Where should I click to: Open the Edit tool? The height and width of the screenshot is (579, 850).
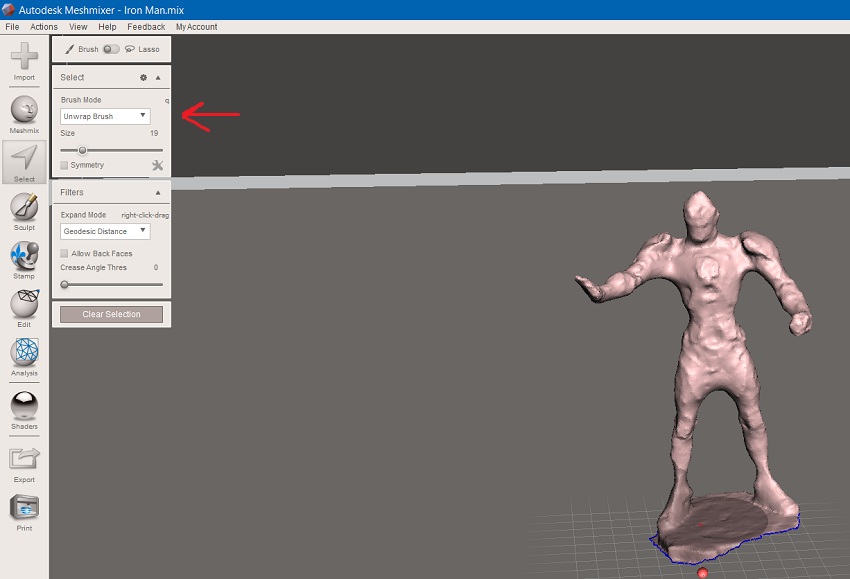coord(24,308)
